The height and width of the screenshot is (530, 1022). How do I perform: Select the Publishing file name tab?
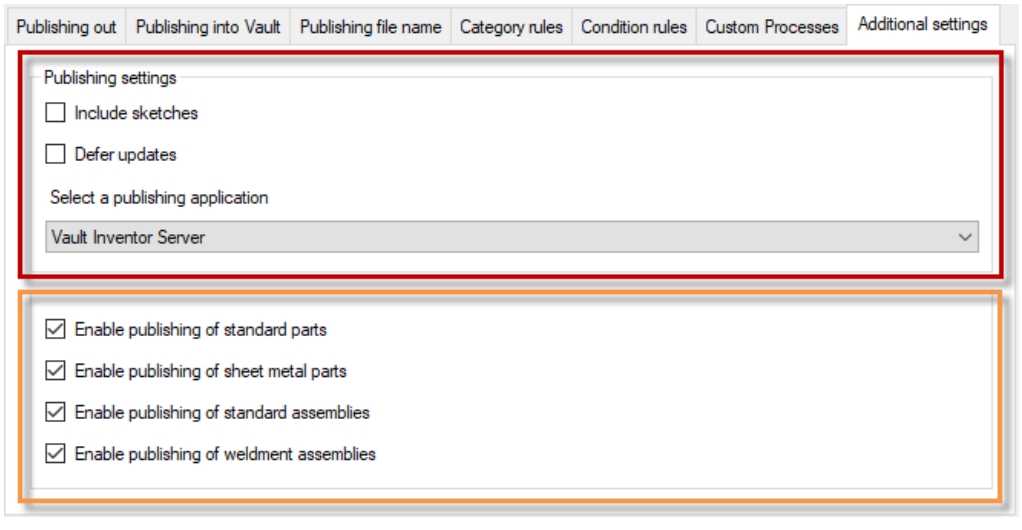click(x=370, y=27)
